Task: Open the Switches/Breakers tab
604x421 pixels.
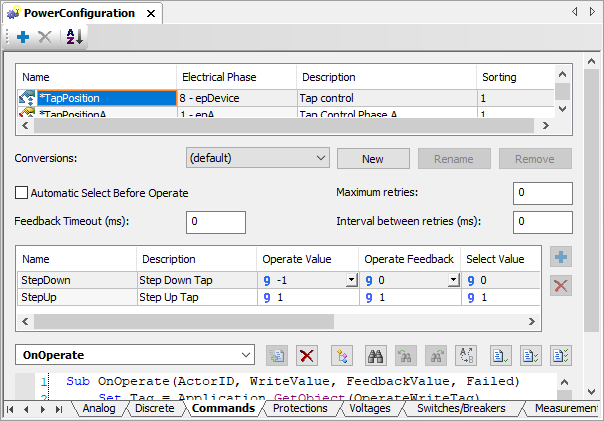Action: [460, 409]
